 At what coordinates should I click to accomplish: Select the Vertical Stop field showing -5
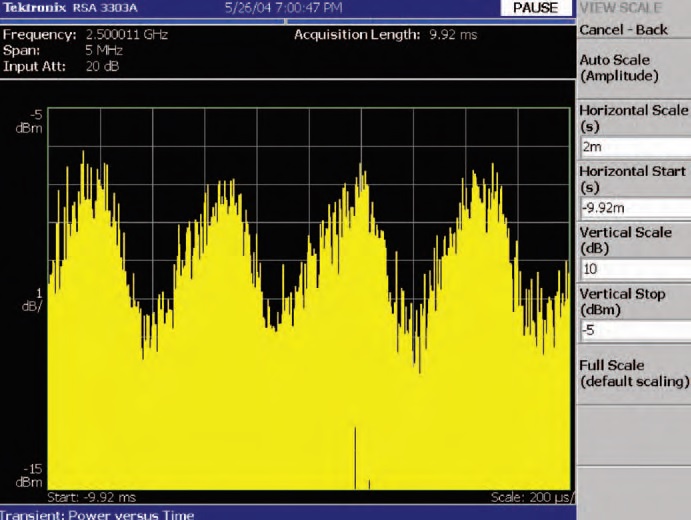[x=634, y=330]
